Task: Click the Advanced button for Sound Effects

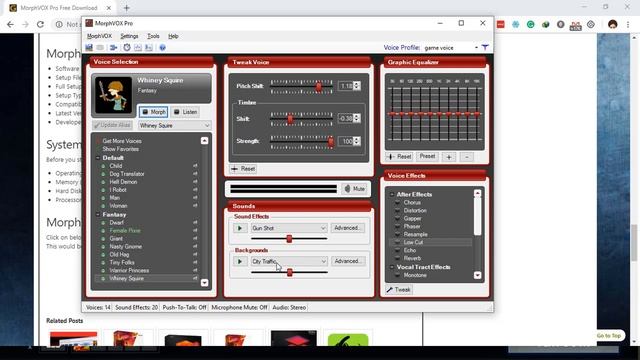Action: (x=347, y=228)
